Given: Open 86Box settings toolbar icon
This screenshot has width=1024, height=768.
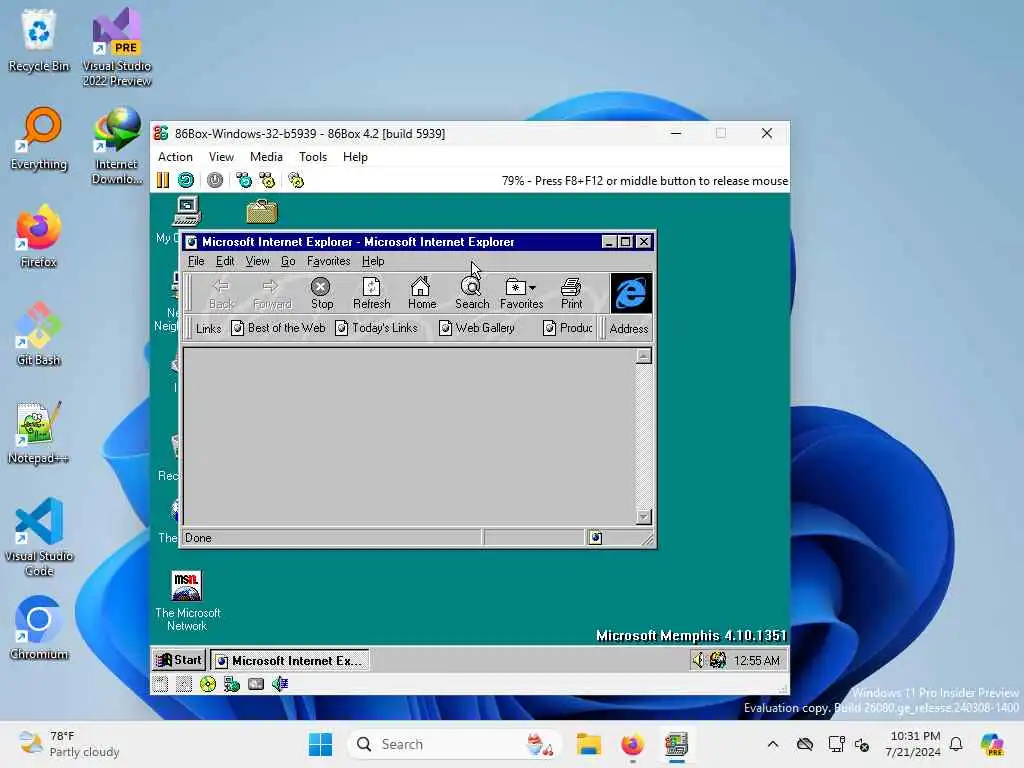Looking at the screenshot, I should pyautogui.click(x=296, y=180).
